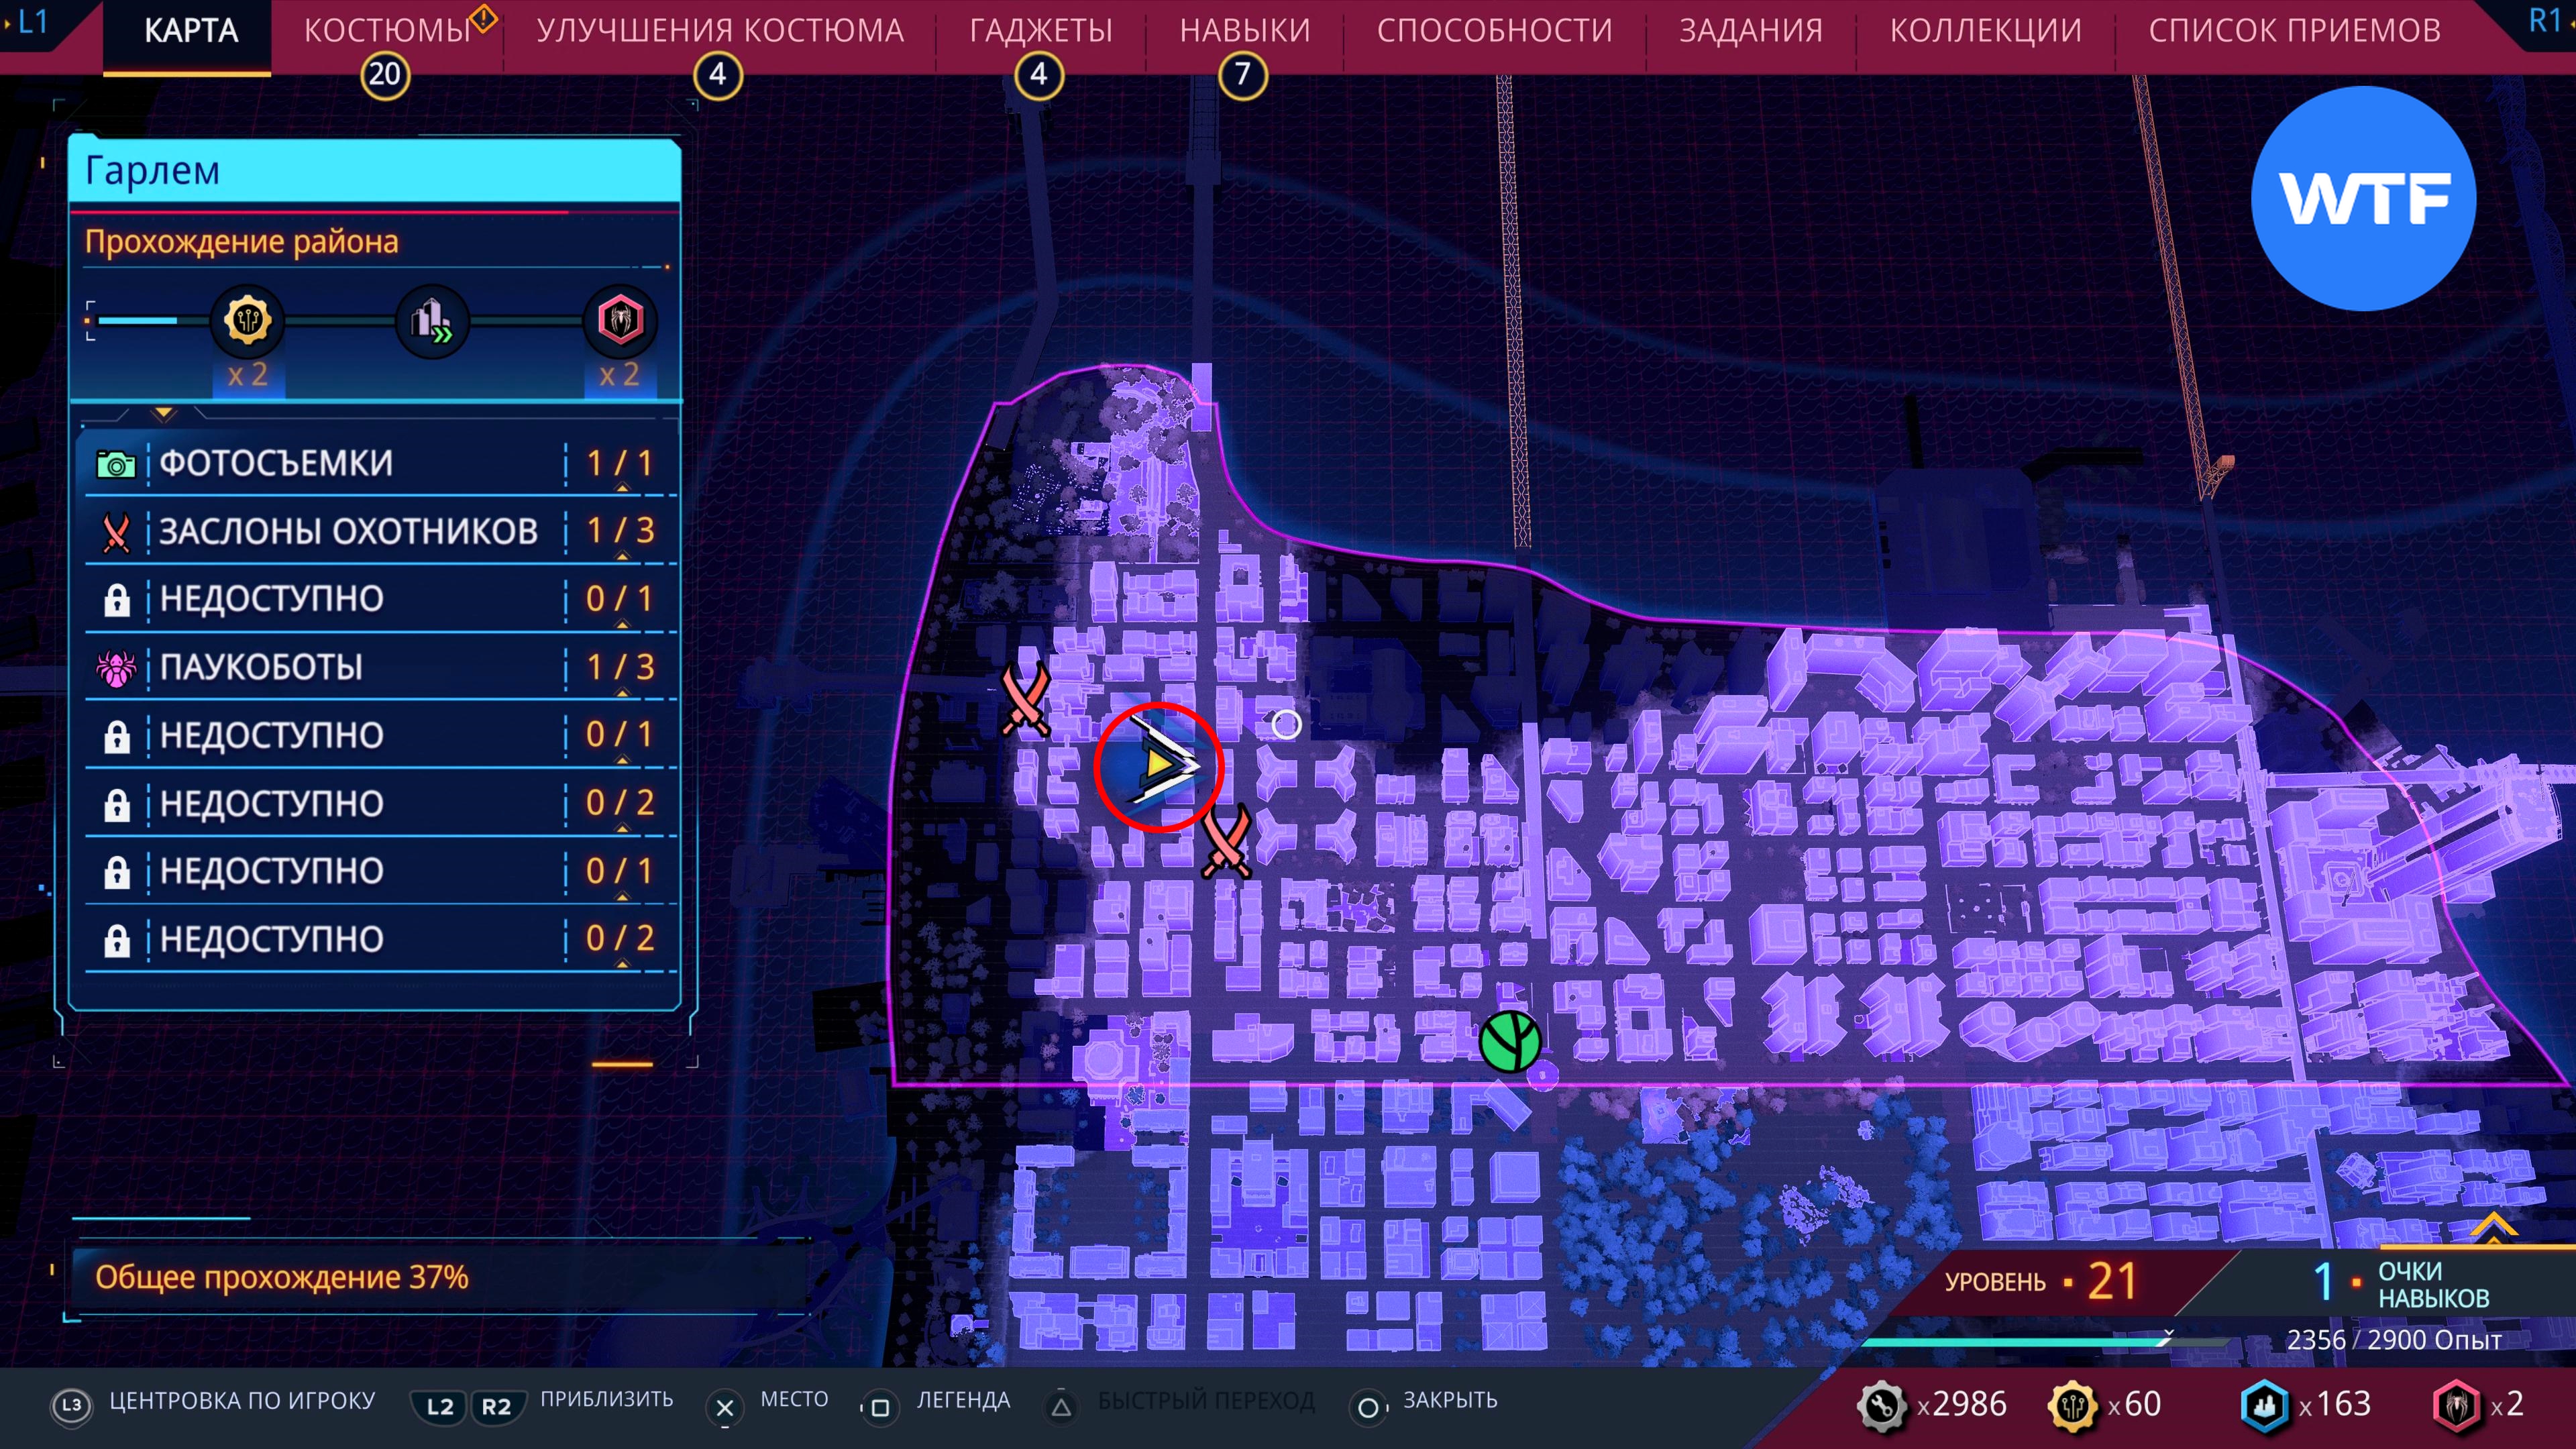The width and height of the screenshot is (2576, 1449).
Task: Click the green research station map icon
Action: tap(1509, 1041)
